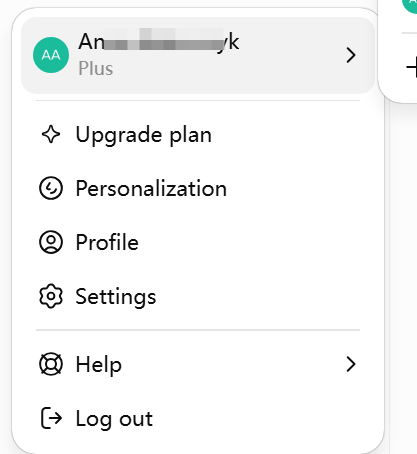This screenshot has width=417, height=454.
Task: Open the account row showing Plus plan
Action: click(198, 55)
